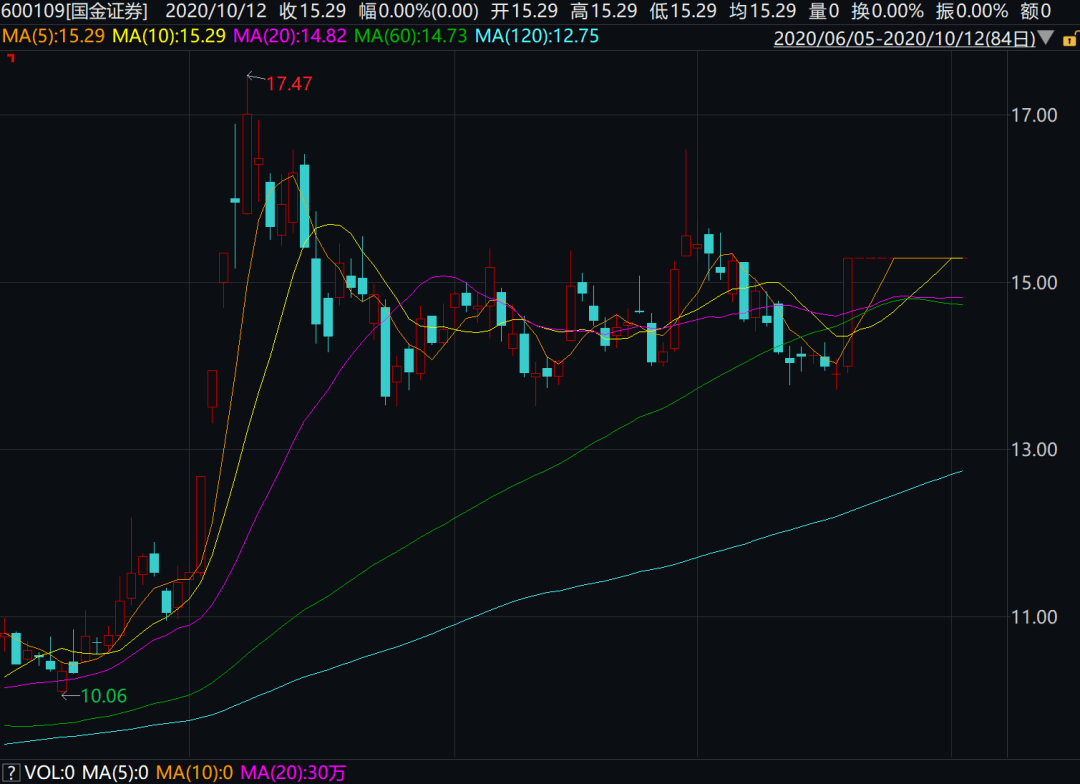Click the 17.00 price axis label
The height and width of the screenshot is (784, 1080).
1033,115
